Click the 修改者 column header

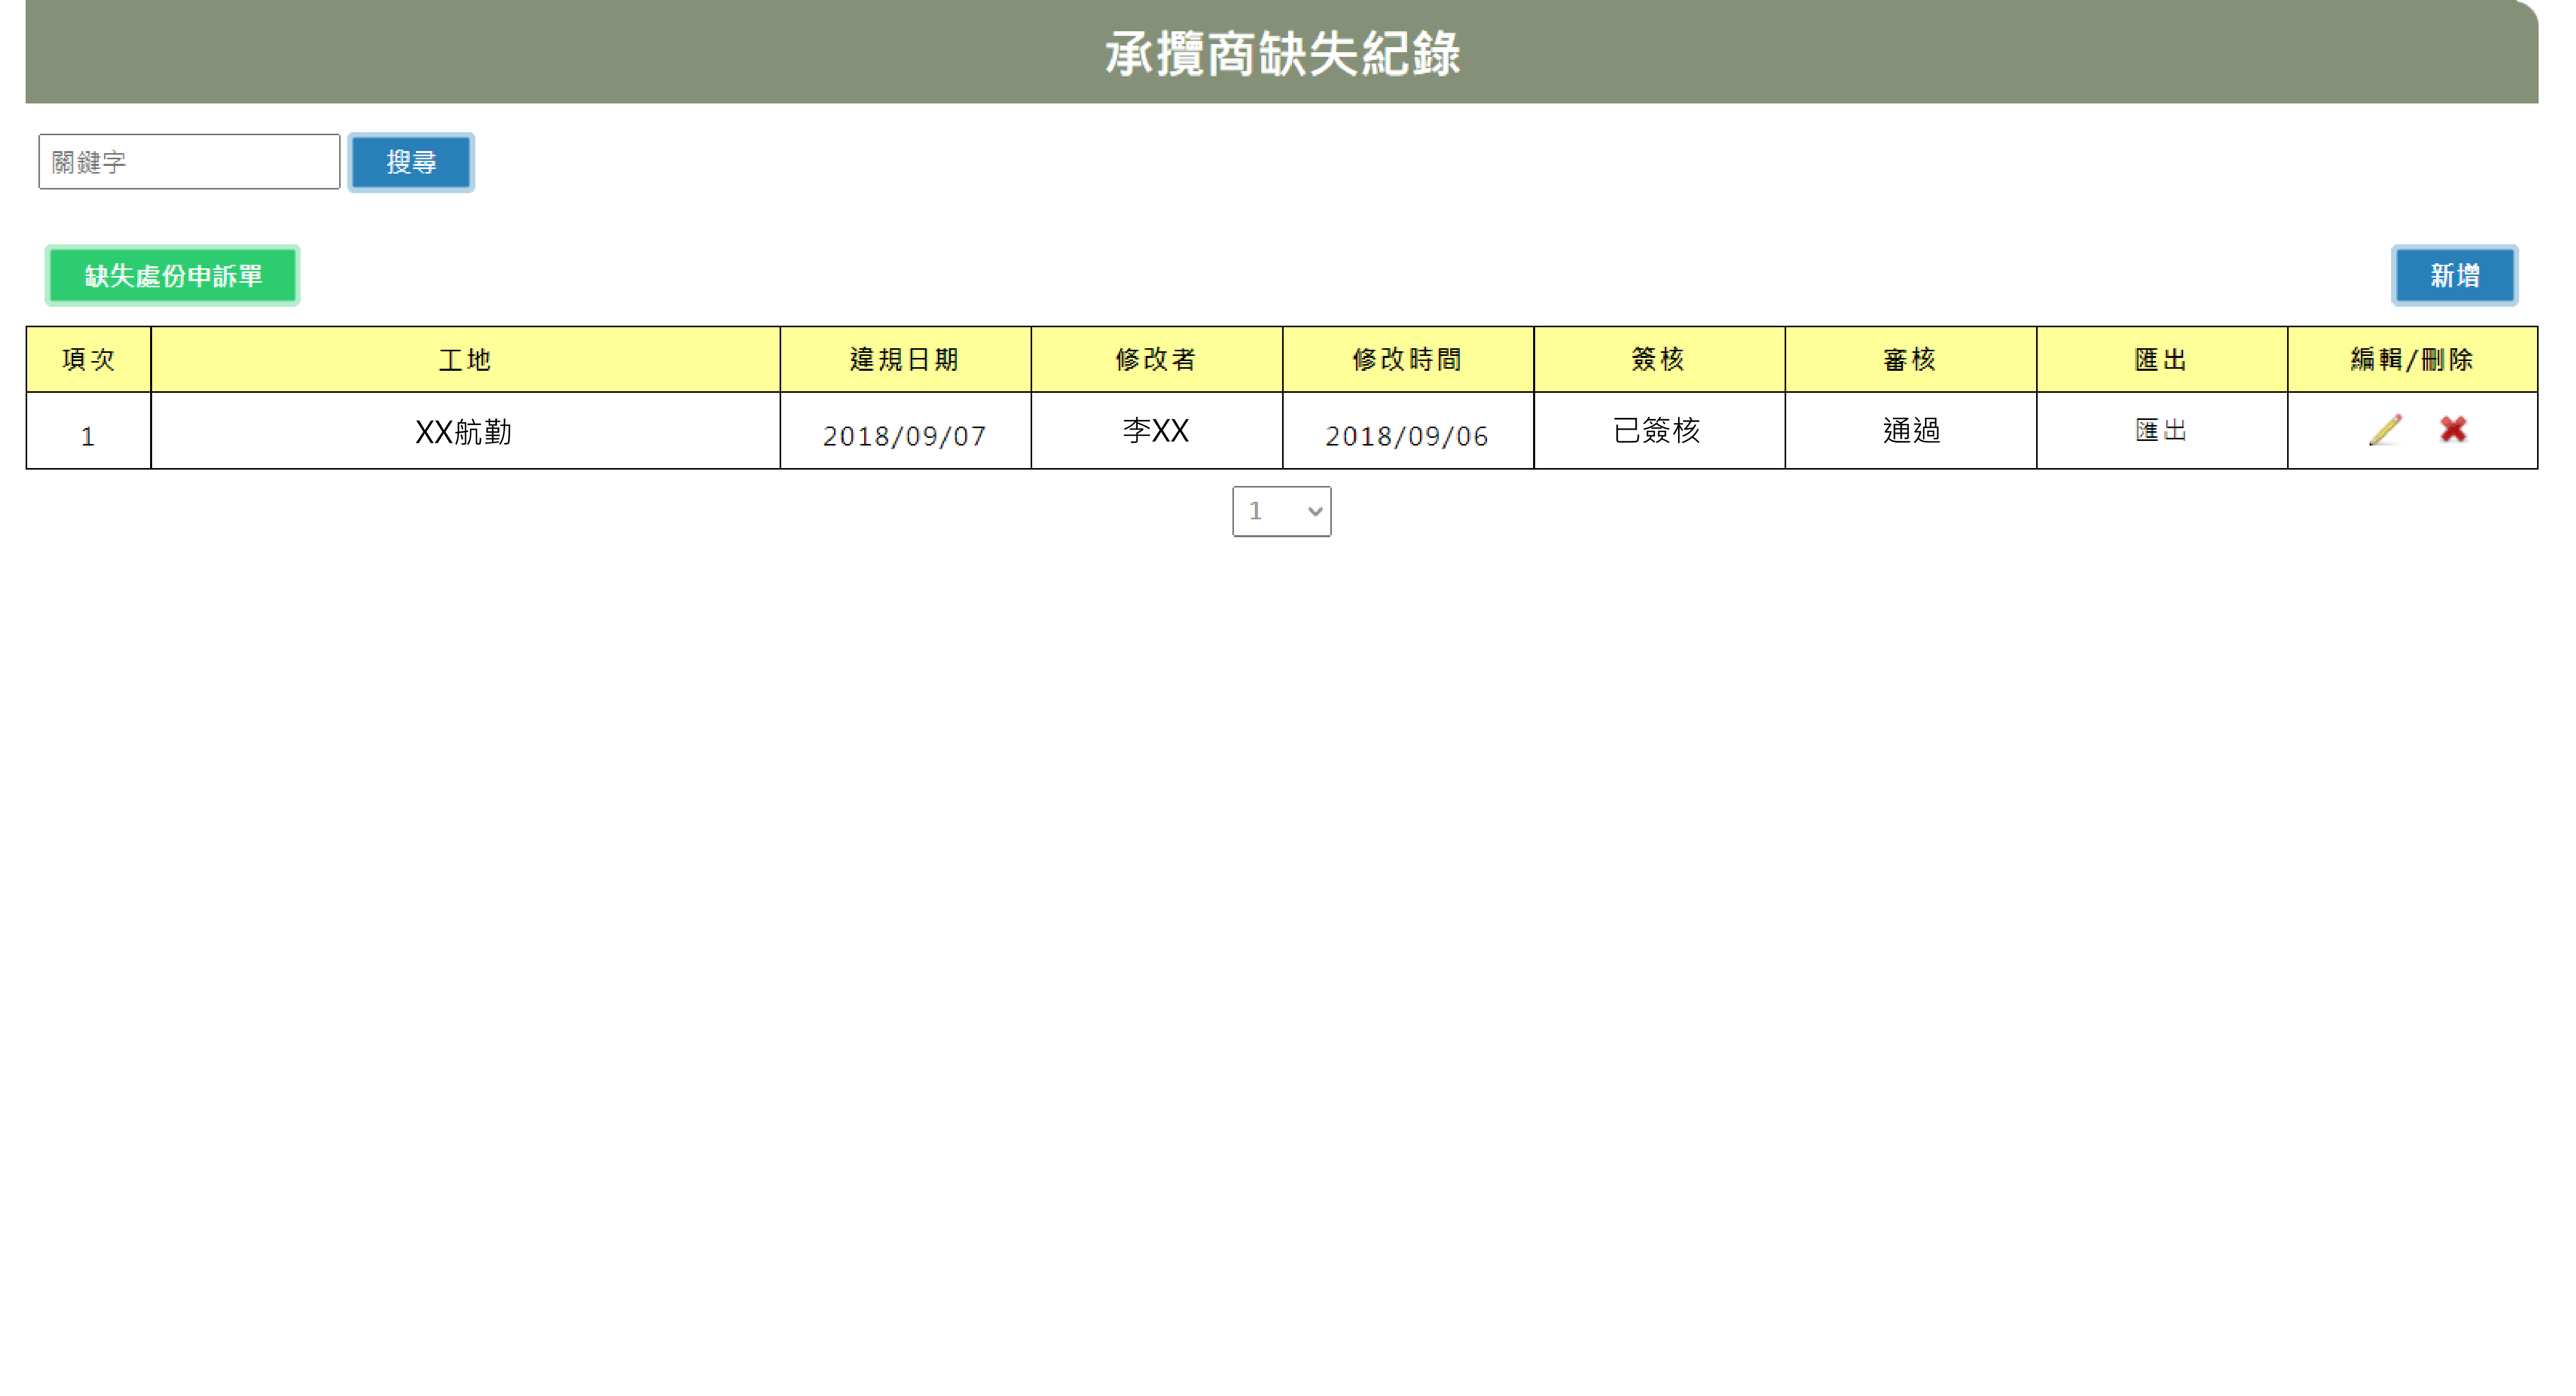1156,359
